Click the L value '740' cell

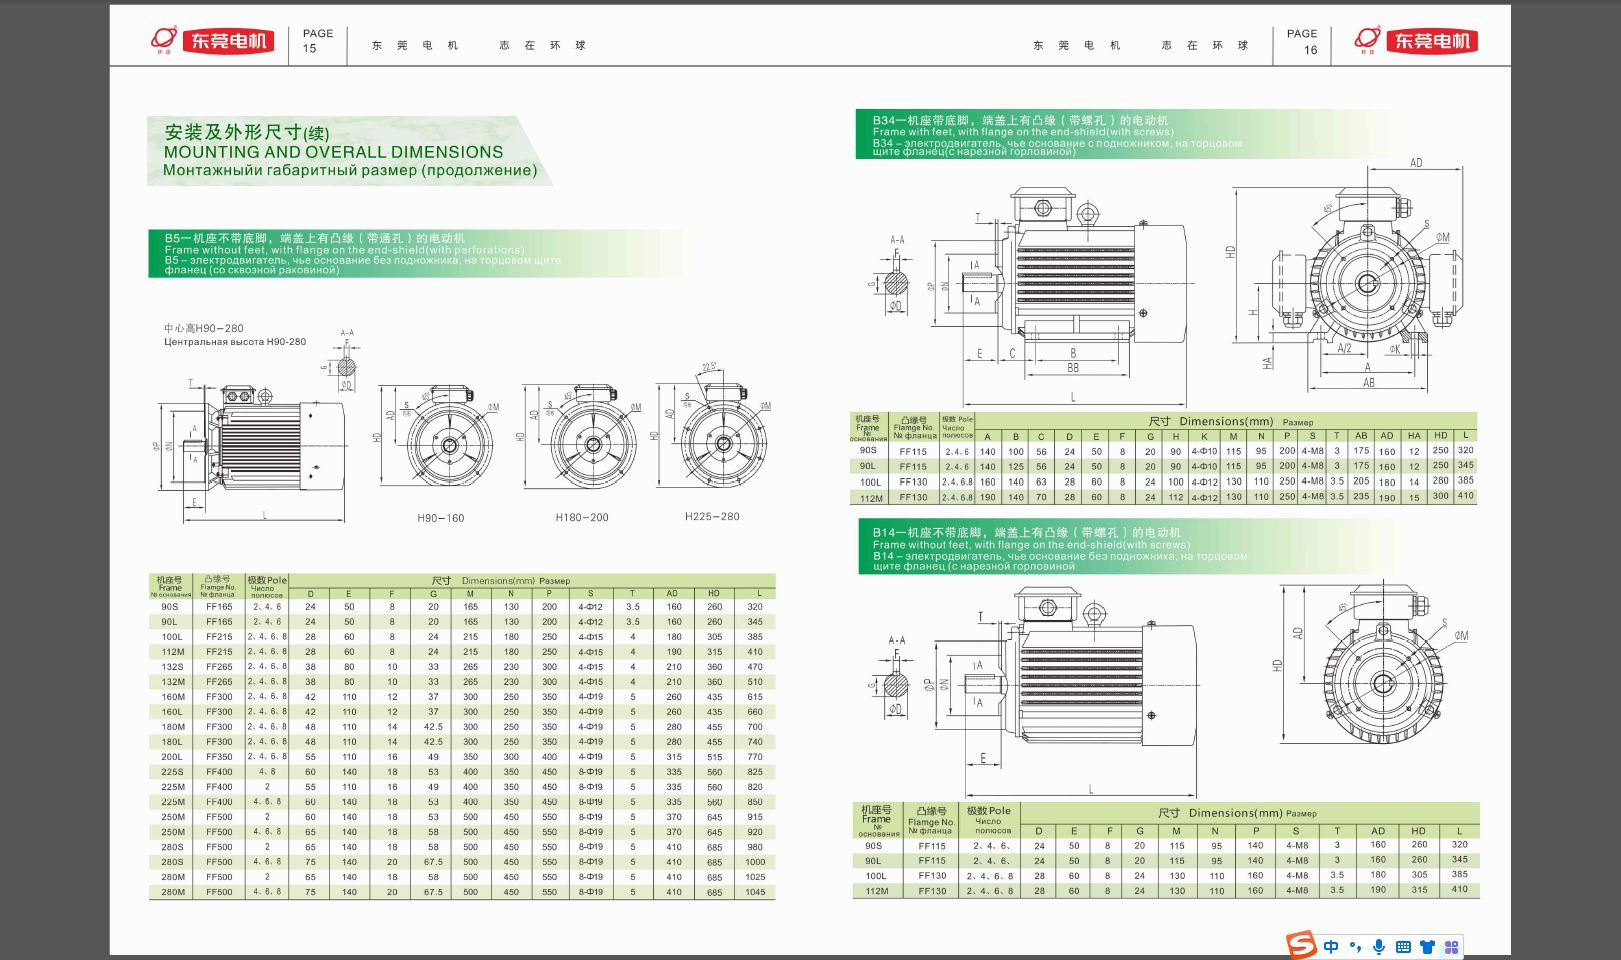[x=755, y=742]
